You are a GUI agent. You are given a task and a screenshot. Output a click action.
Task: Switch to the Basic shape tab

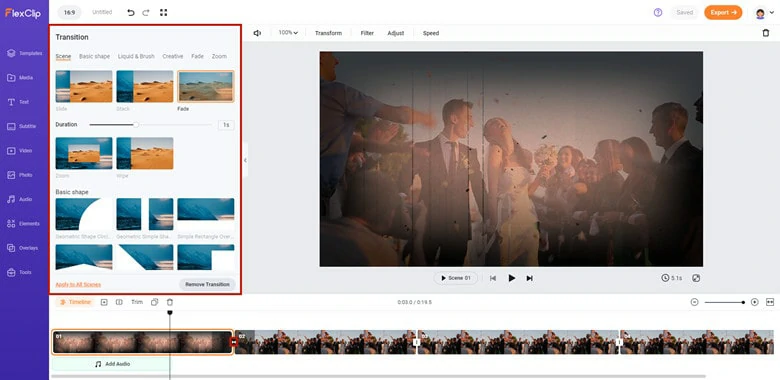(95, 56)
